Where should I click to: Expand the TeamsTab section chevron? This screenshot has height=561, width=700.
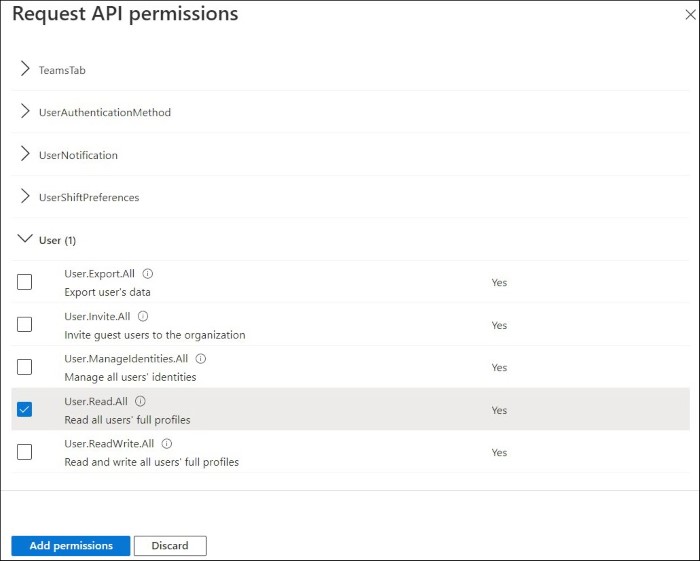(25, 69)
